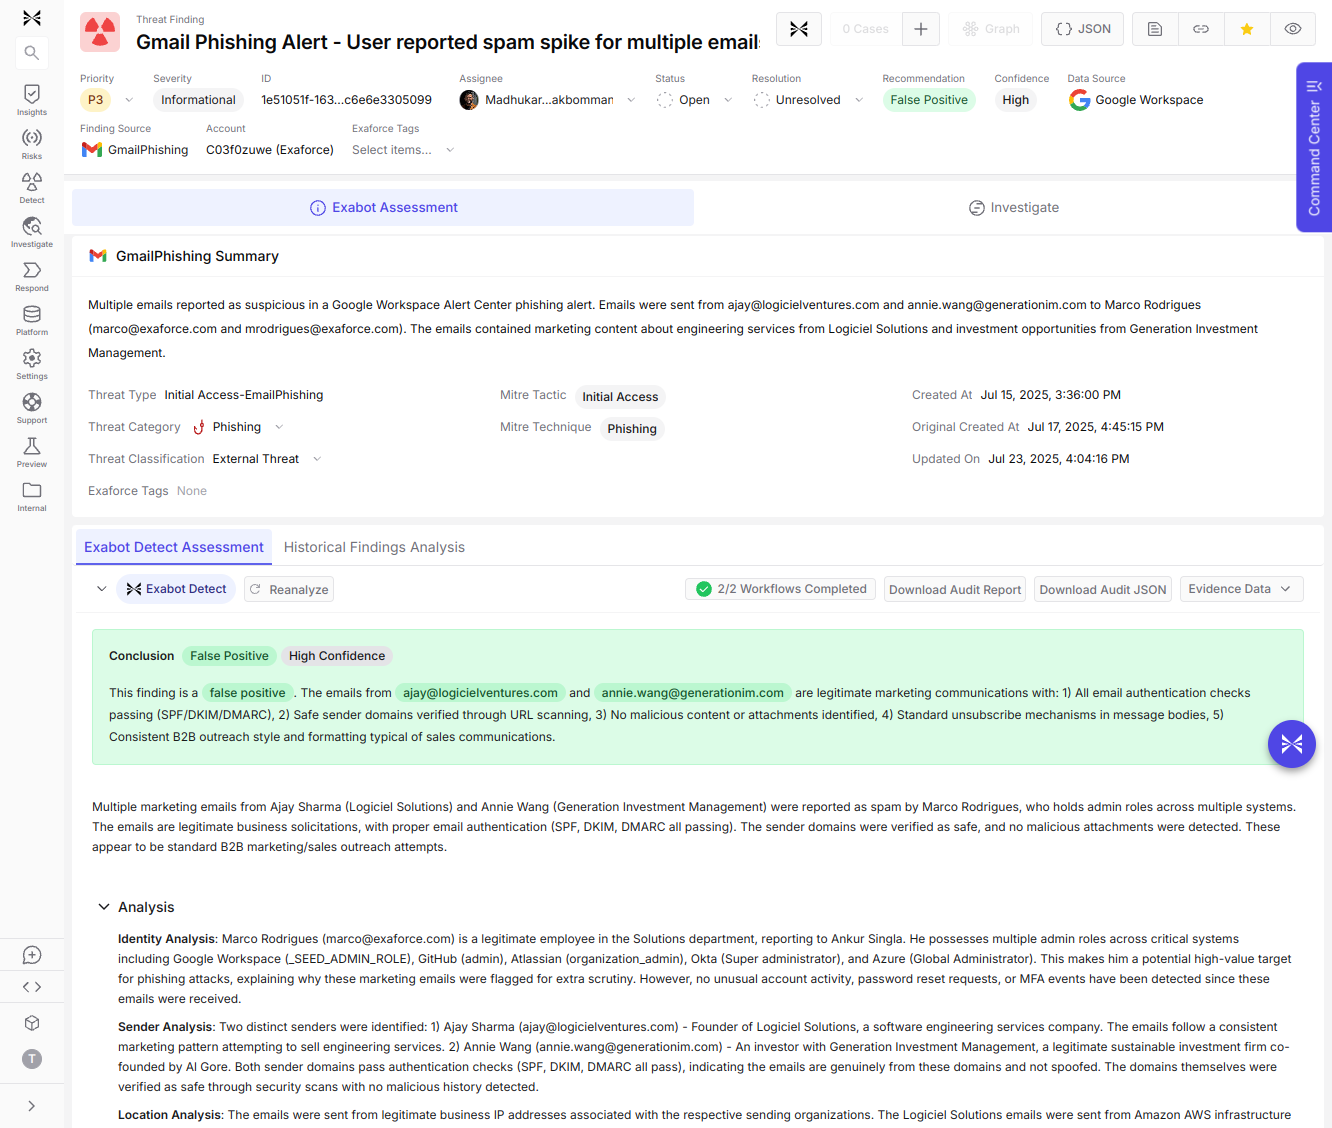Open Platform section
This screenshot has height=1128, width=1332.
tap(32, 319)
